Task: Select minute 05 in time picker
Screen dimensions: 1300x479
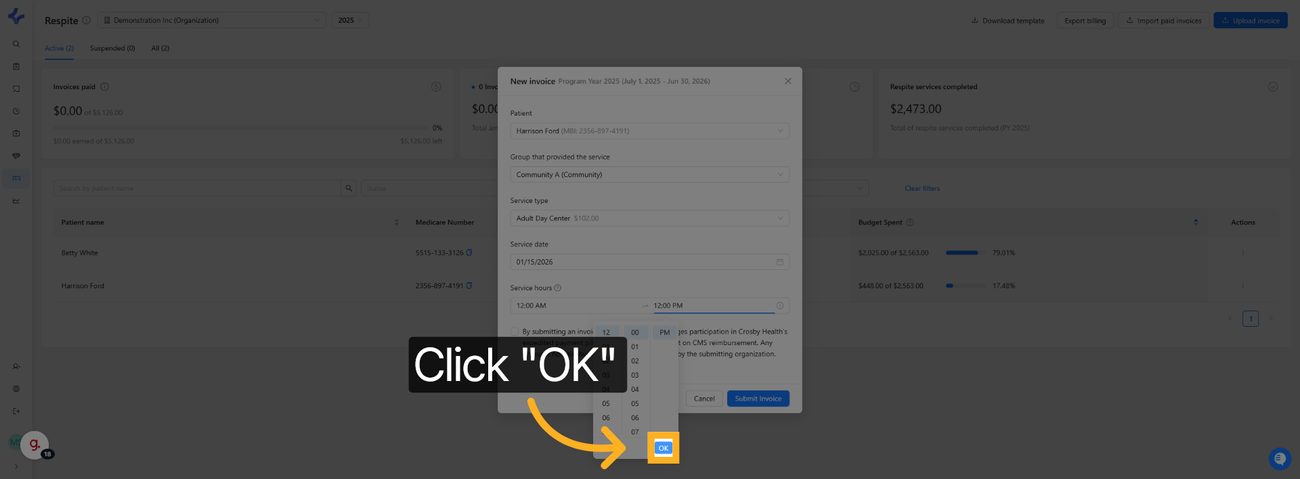Action: tap(635, 404)
